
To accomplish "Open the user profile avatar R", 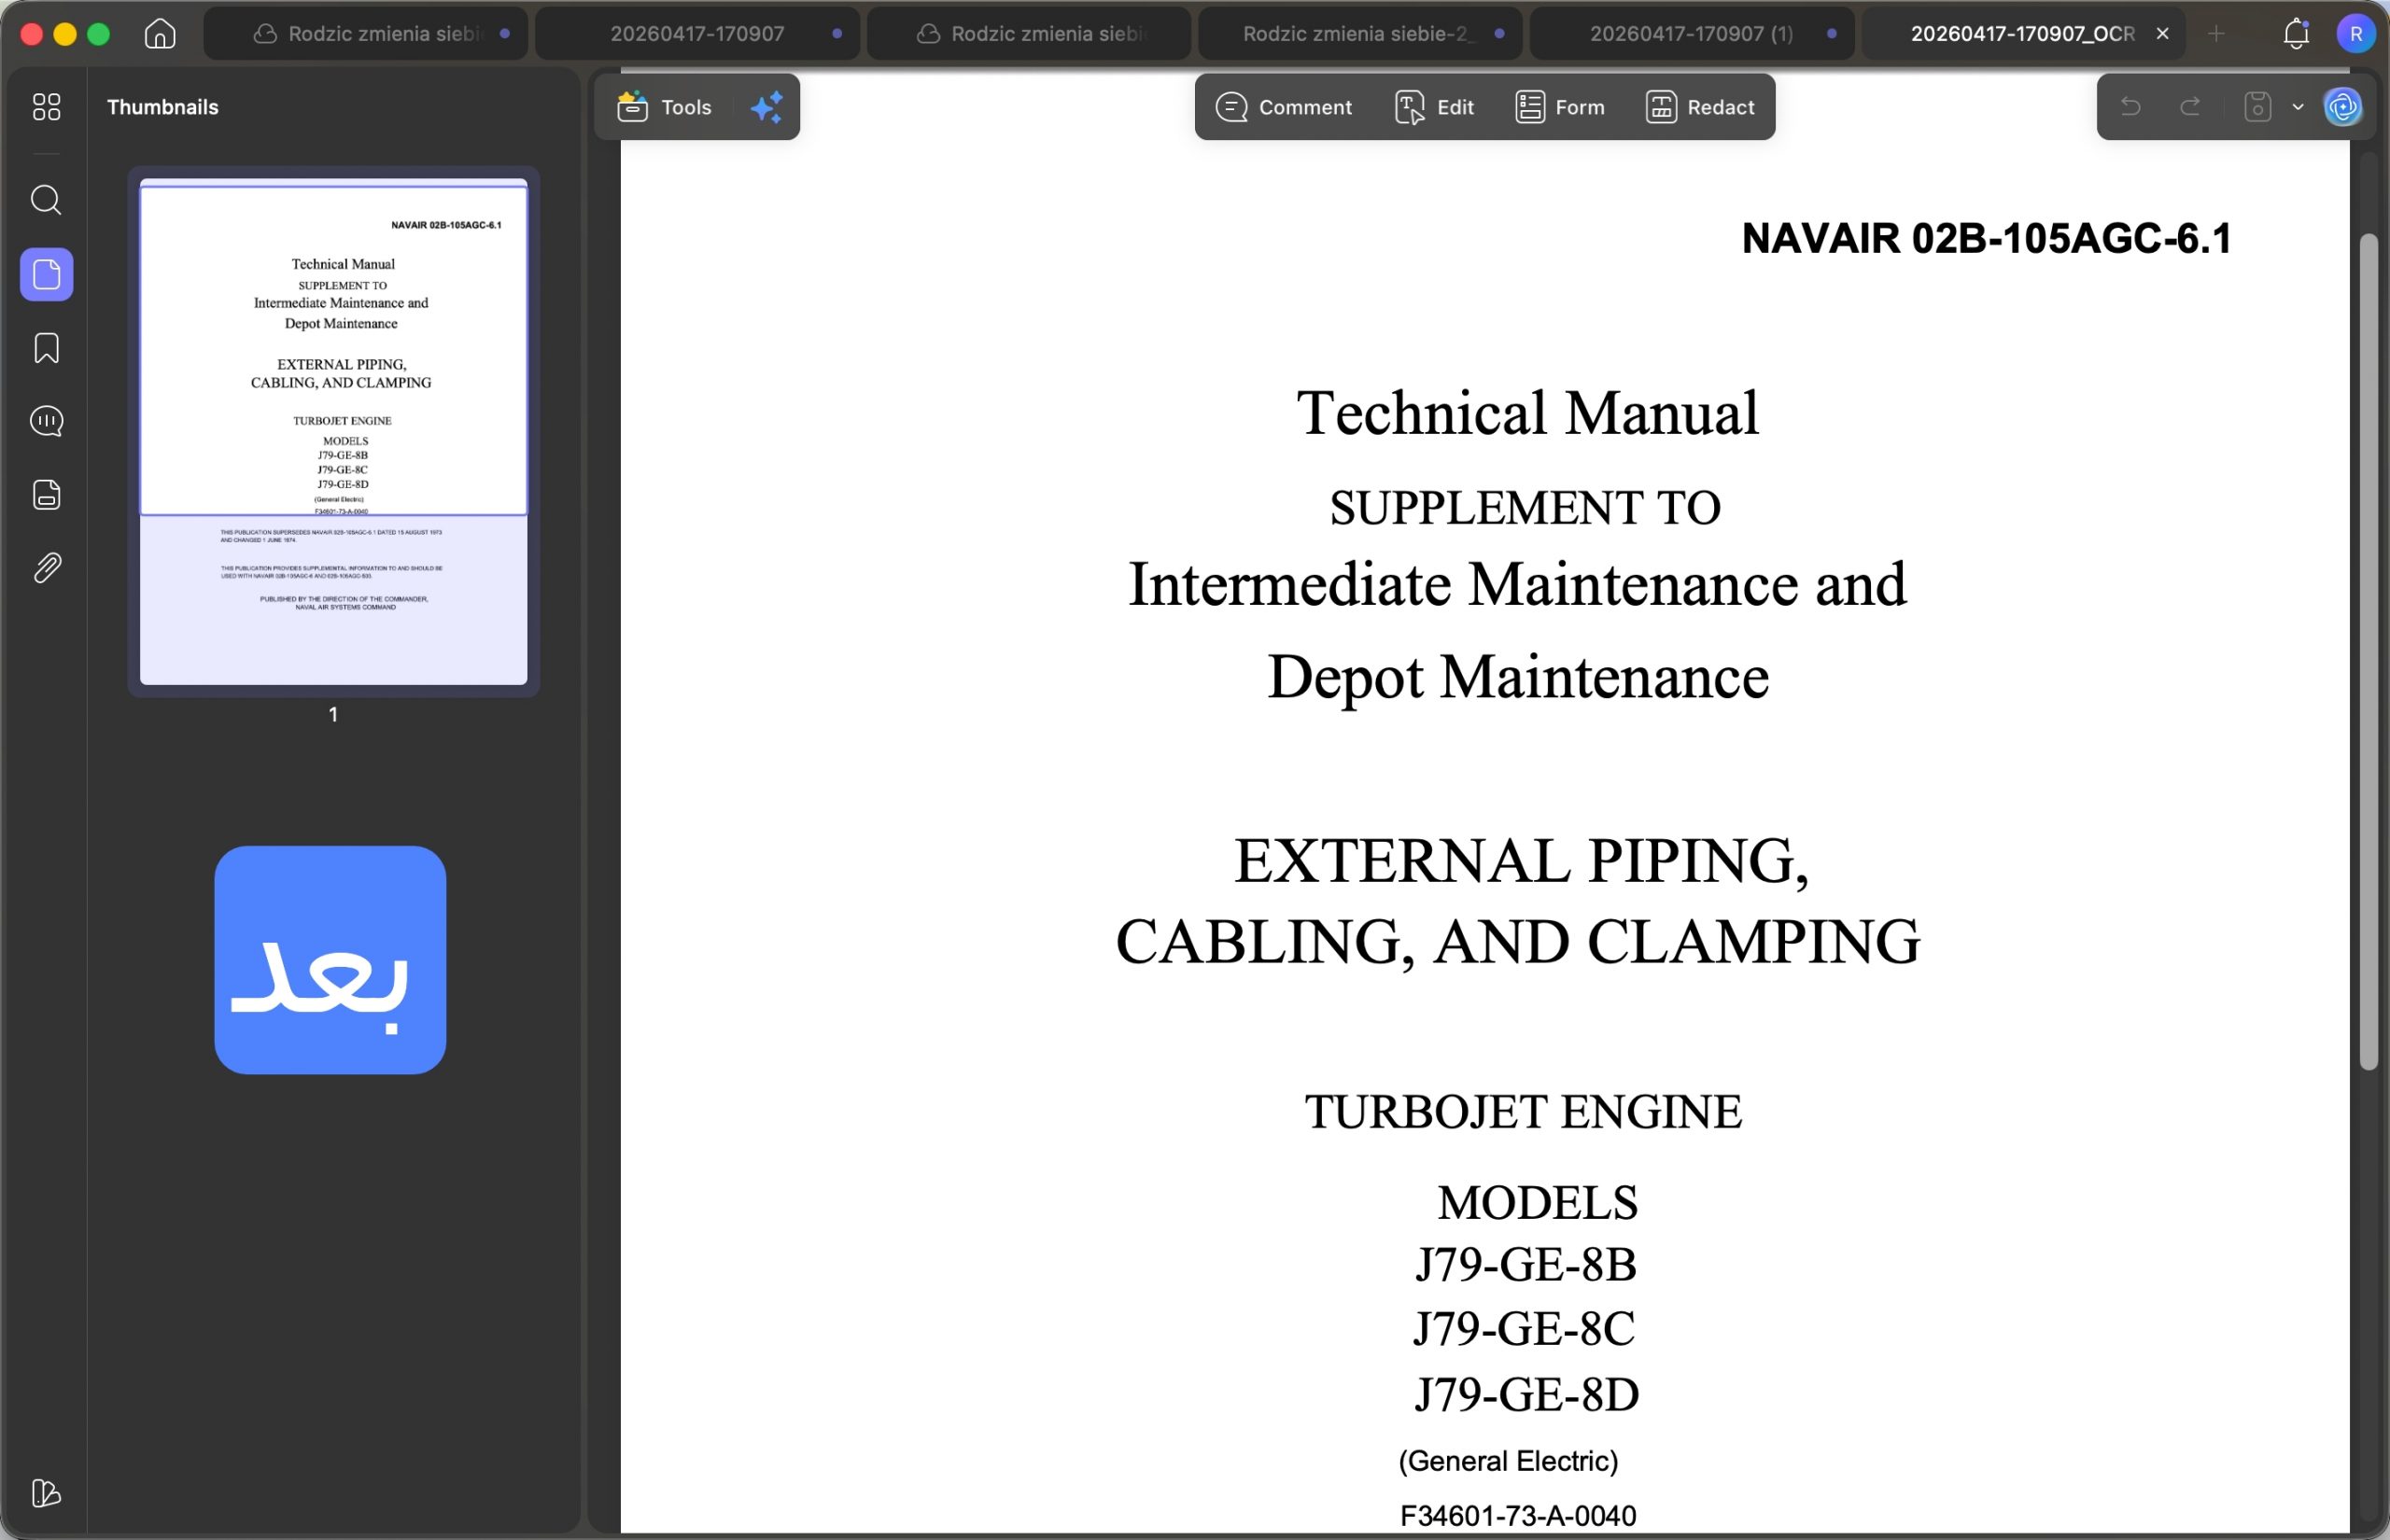I will pyautogui.click(x=2356, y=34).
